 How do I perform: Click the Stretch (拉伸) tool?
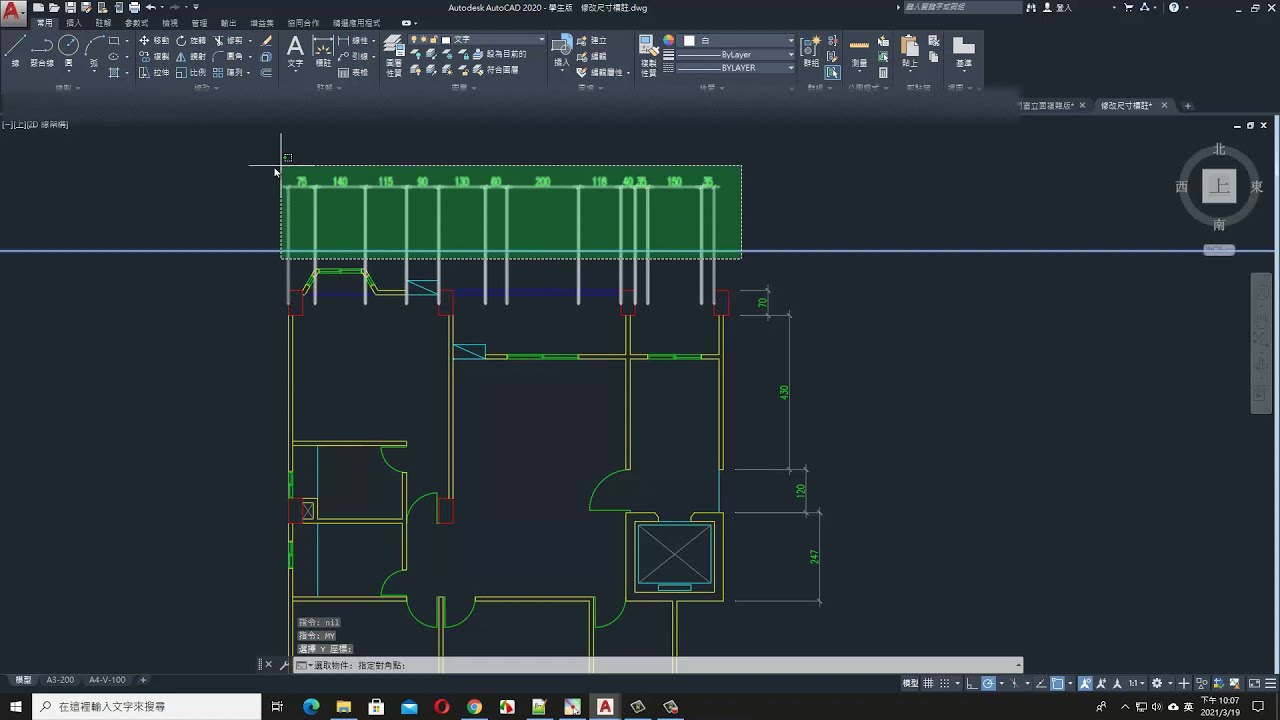pos(153,73)
